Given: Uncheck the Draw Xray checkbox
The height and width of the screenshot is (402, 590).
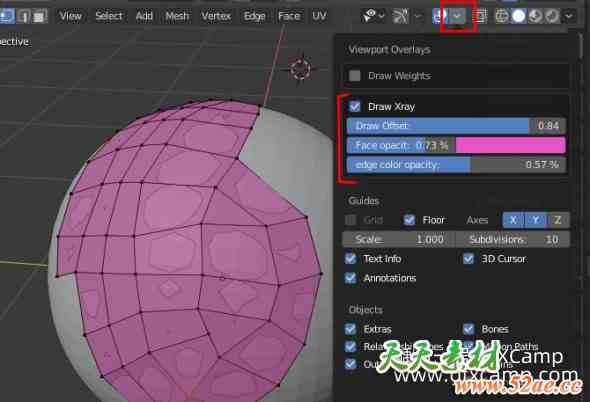Looking at the screenshot, I should point(355,107).
